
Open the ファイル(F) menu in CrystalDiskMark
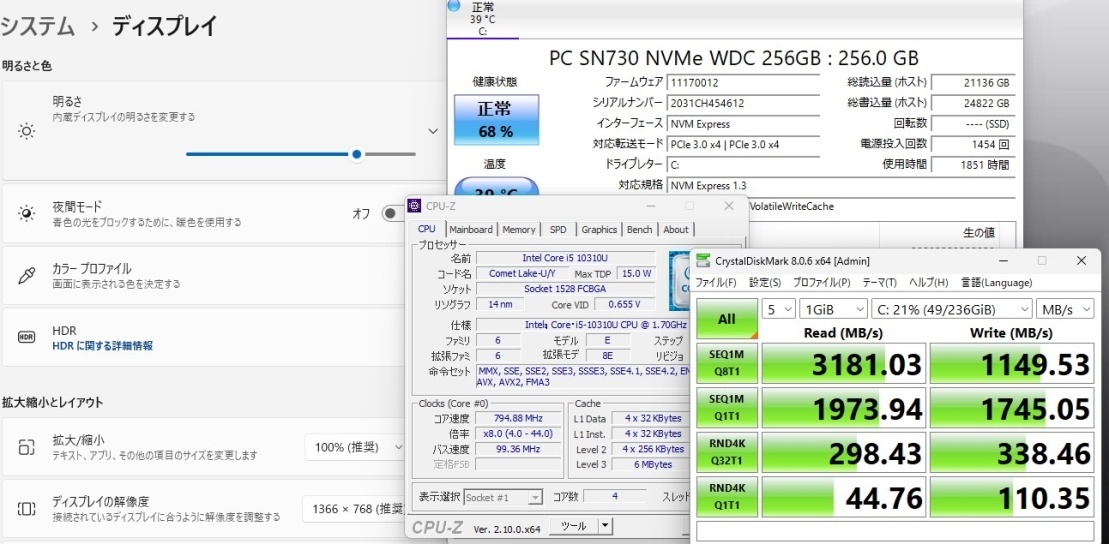click(x=716, y=282)
